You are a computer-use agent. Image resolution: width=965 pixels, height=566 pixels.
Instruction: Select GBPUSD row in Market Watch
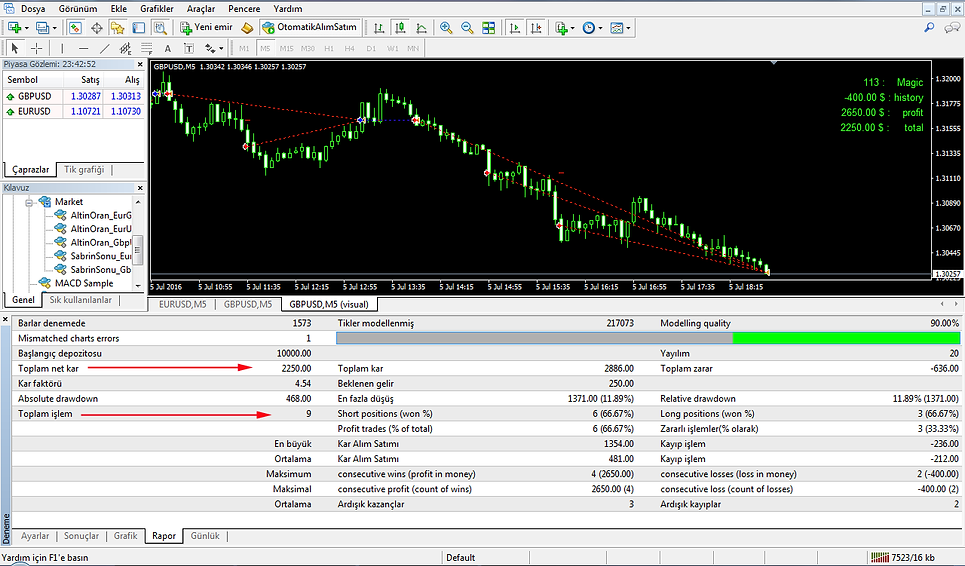pos(73,96)
